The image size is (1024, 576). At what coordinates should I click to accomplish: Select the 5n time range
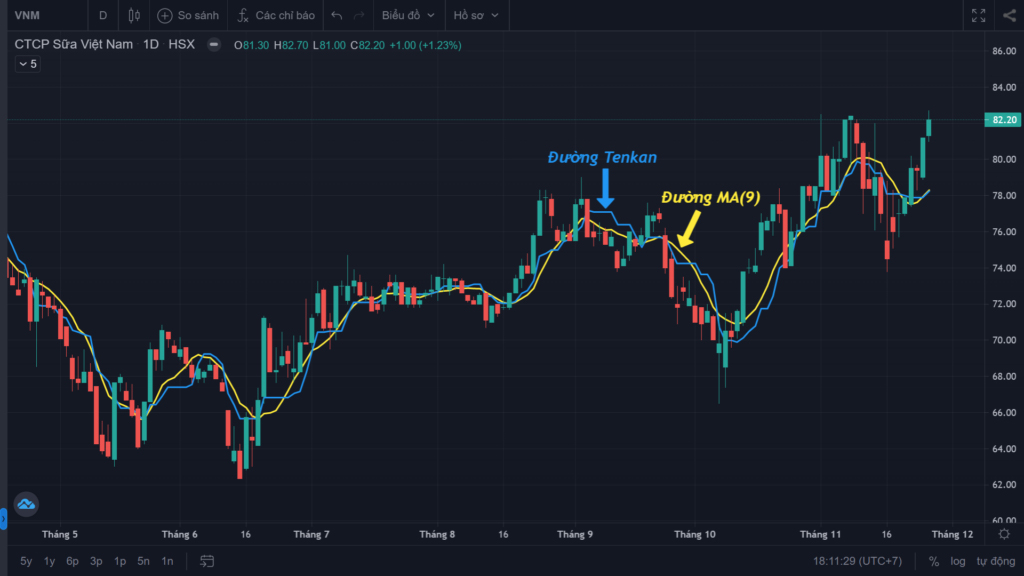coord(143,561)
